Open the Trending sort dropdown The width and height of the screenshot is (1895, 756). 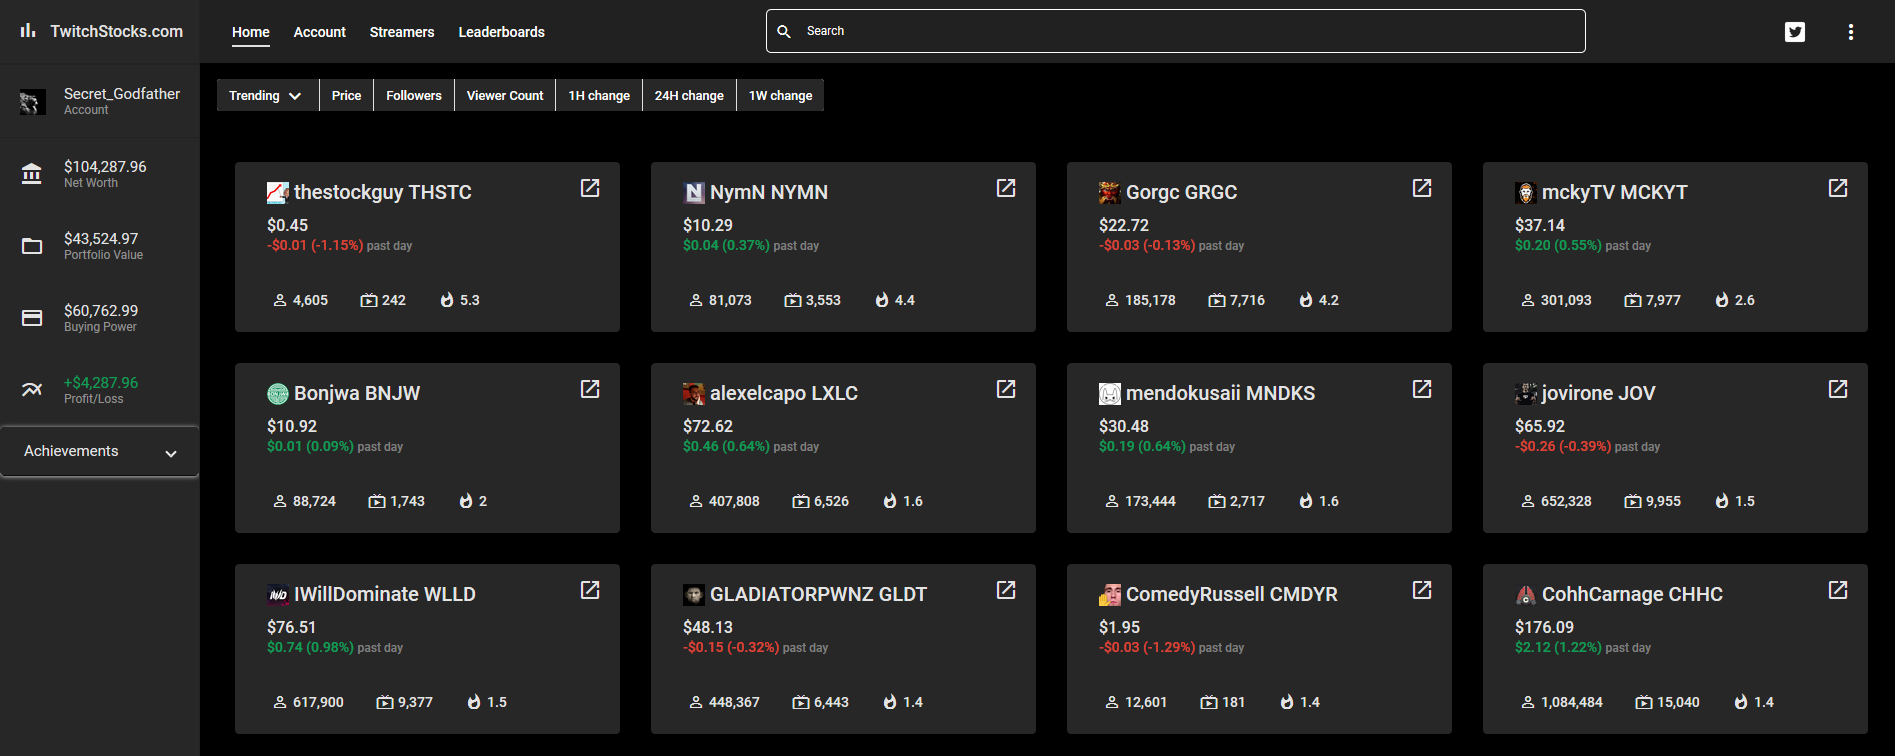pos(267,95)
